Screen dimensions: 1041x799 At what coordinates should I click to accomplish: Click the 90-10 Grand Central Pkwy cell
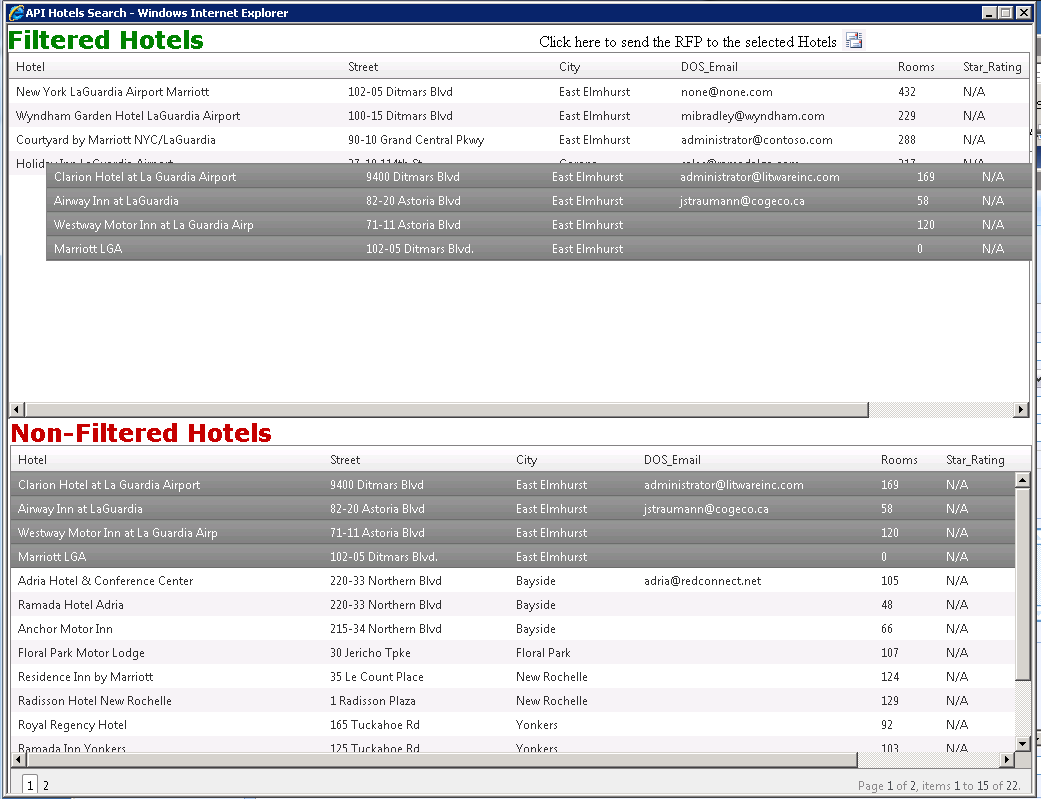pos(416,139)
